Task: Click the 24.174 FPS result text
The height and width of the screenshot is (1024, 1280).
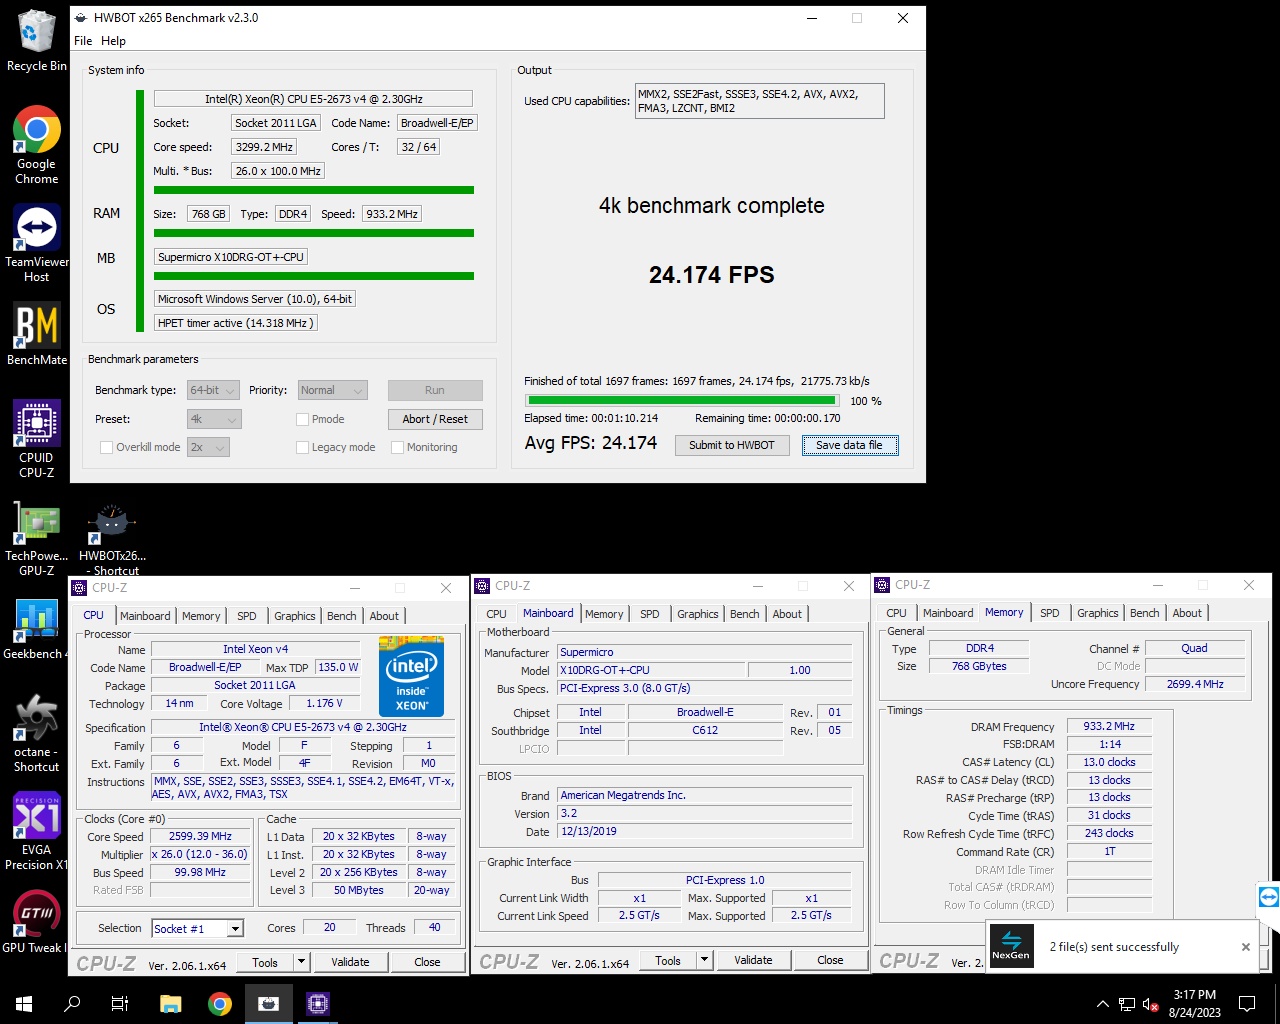Action: click(711, 275)
